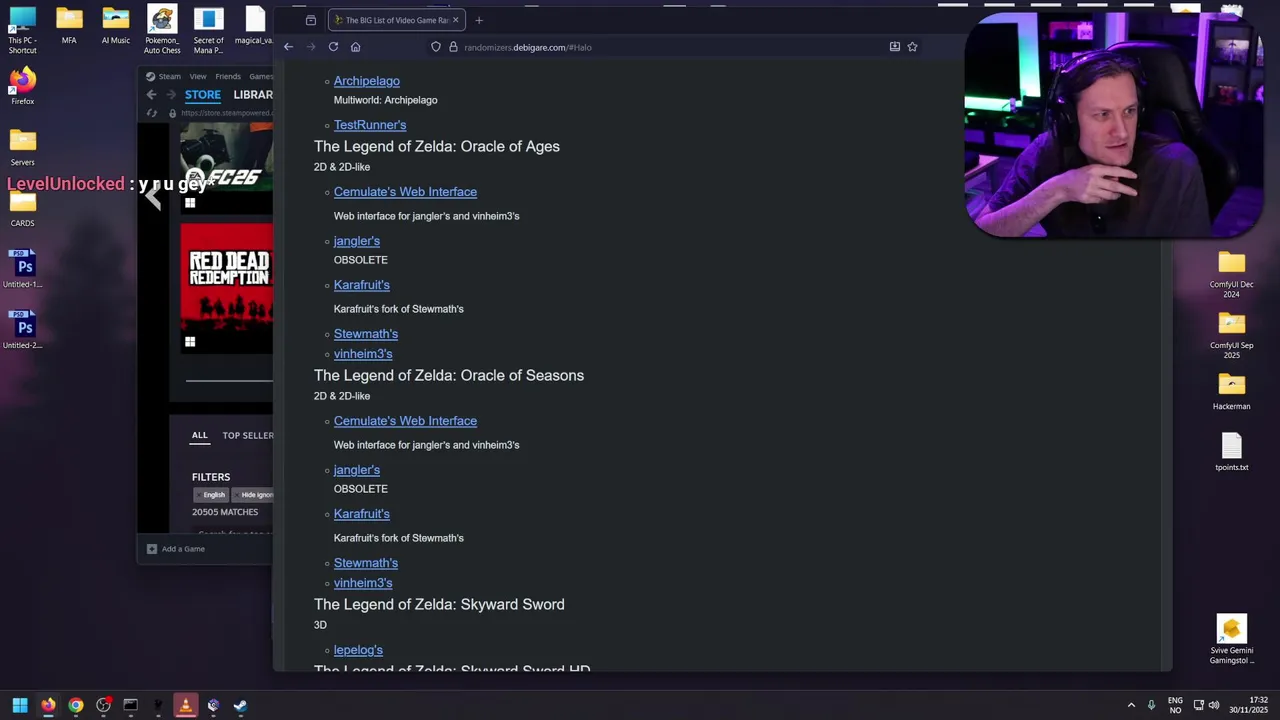Image resolution: width=1280 pixels, height=720 pixels.
Task: Open the terminal window from the taskbar
Action: click(x=130, y=705)
